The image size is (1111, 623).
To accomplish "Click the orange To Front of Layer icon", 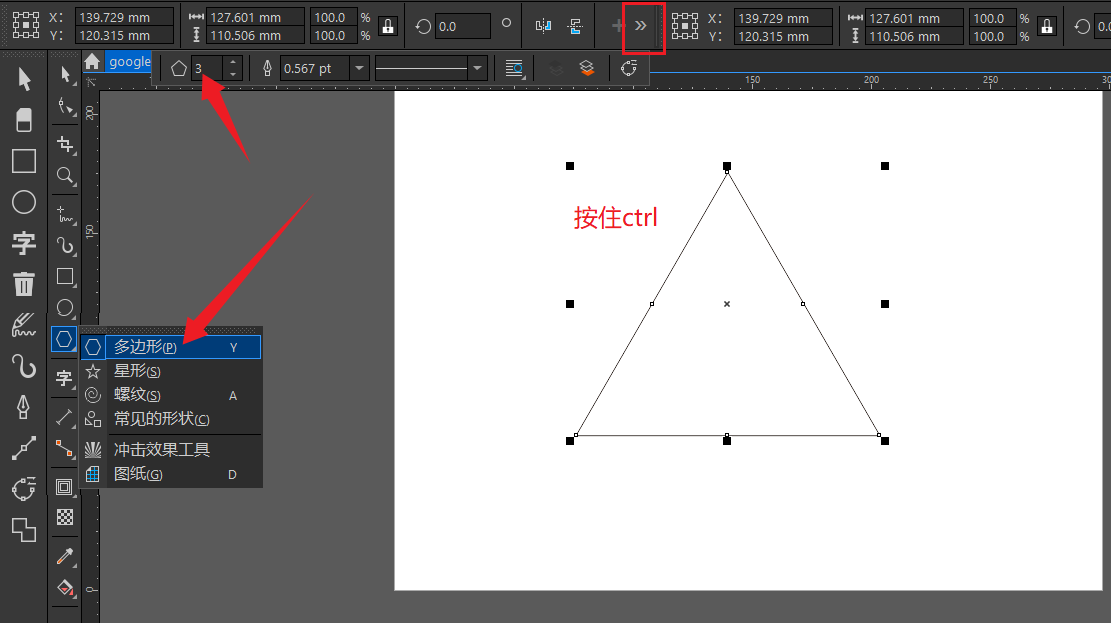I will (x=587, y=68).
